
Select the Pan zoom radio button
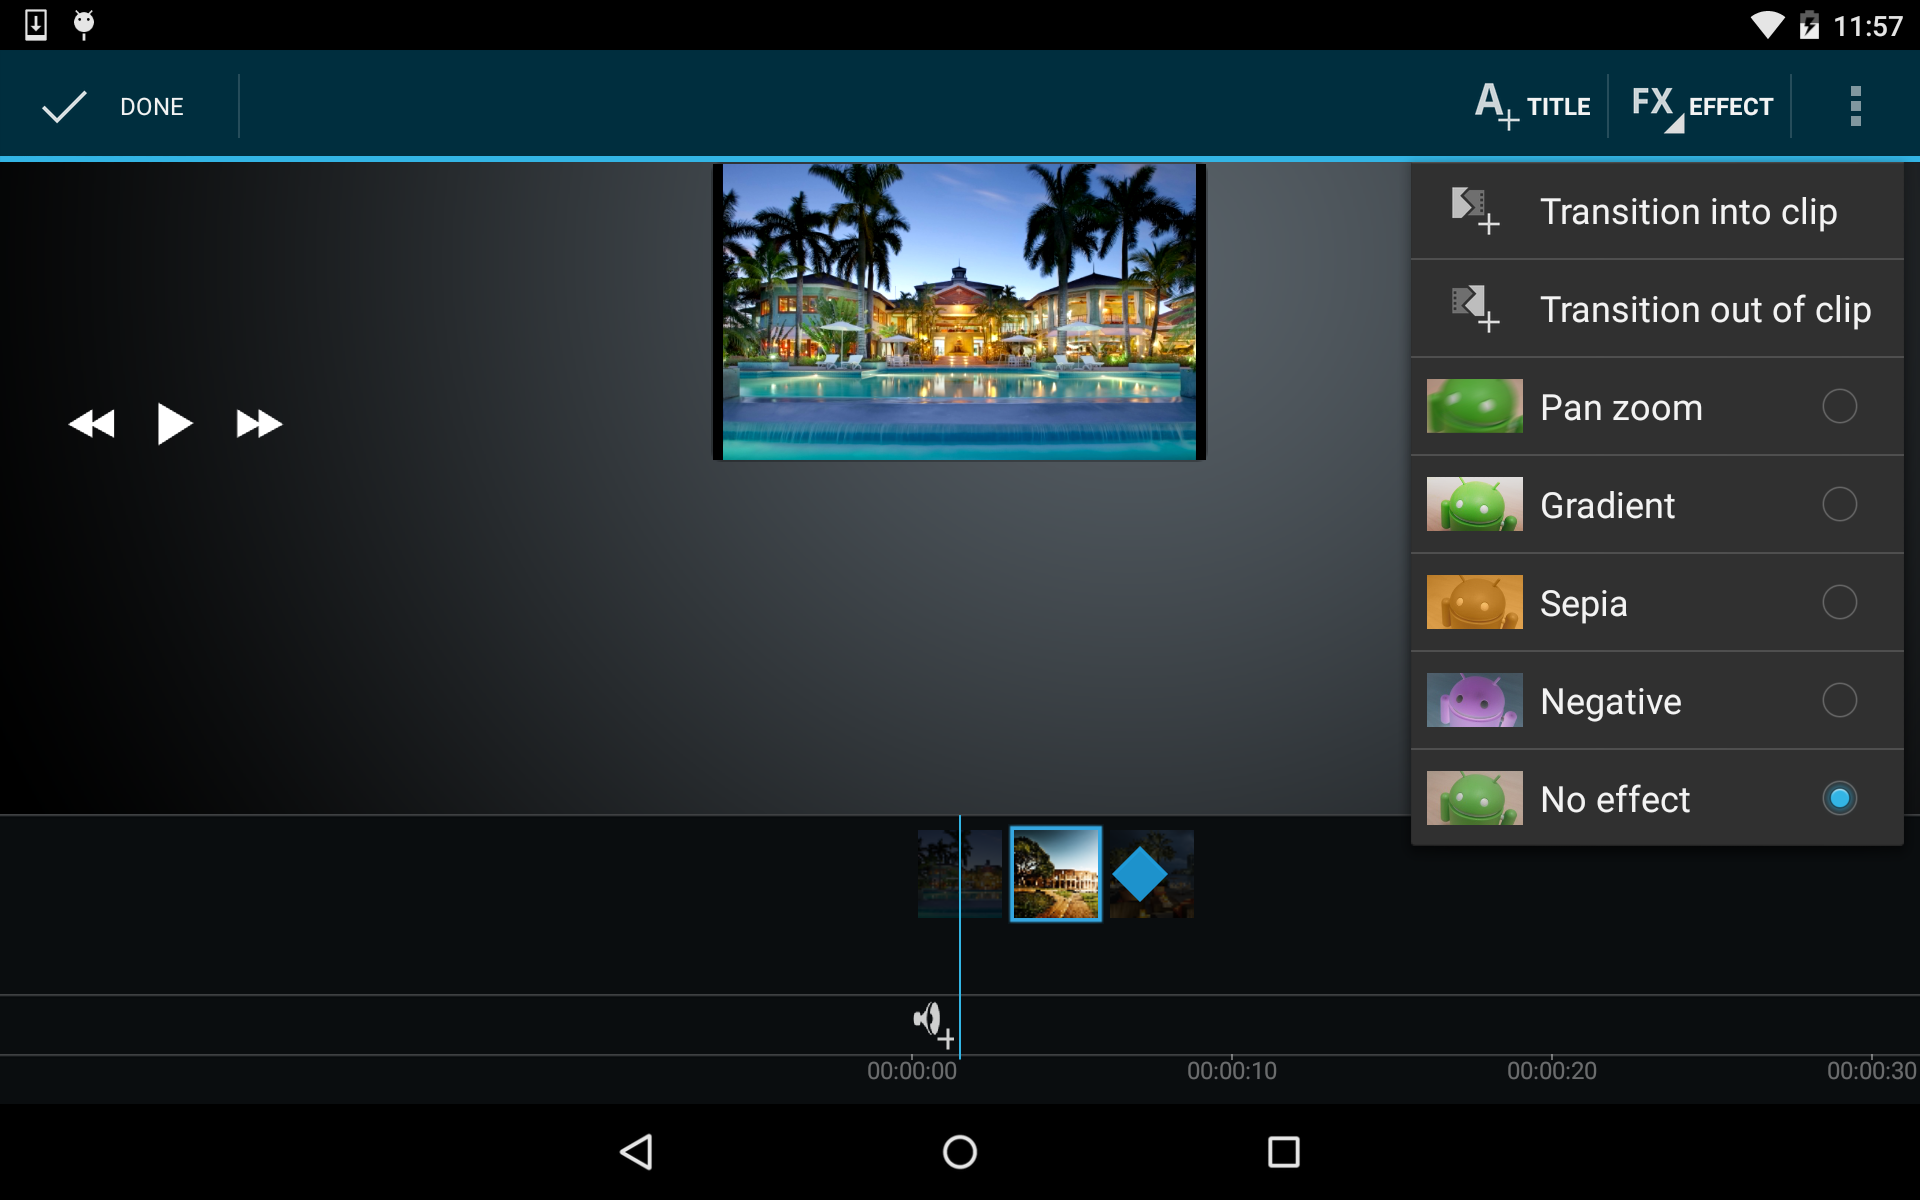1838,407
